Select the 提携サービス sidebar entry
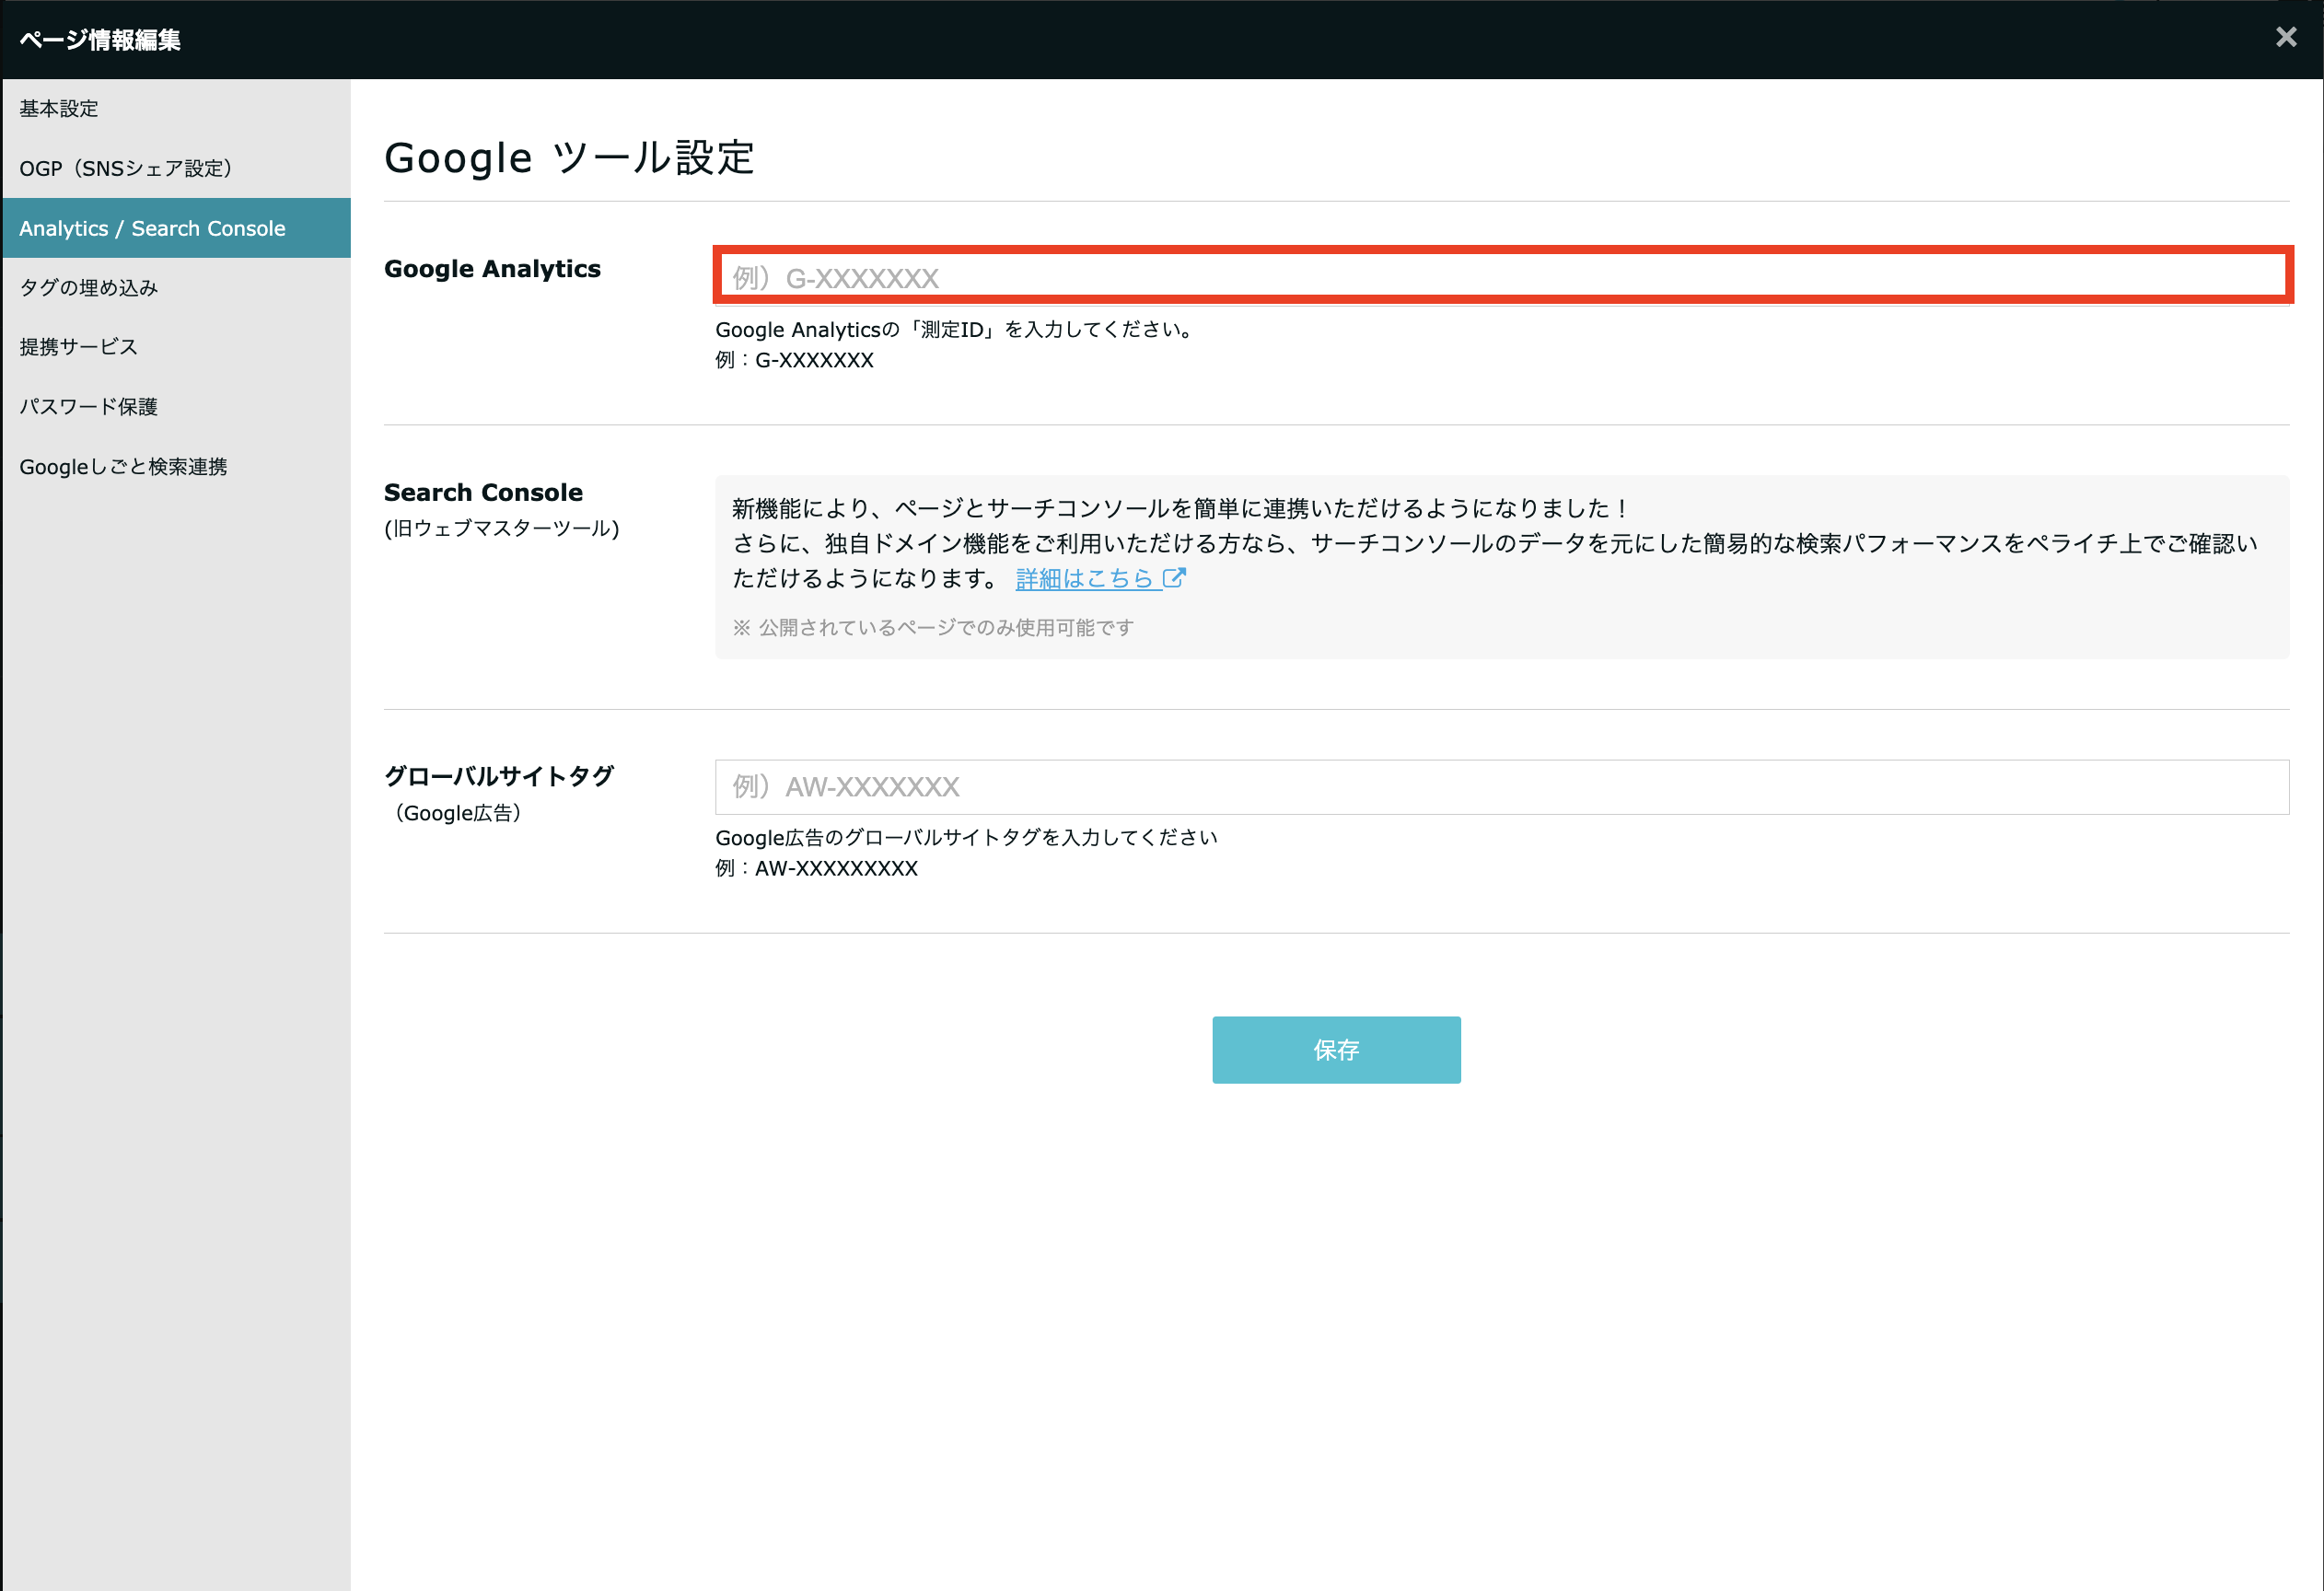The image size is (2324, 1591). (78, 347)
